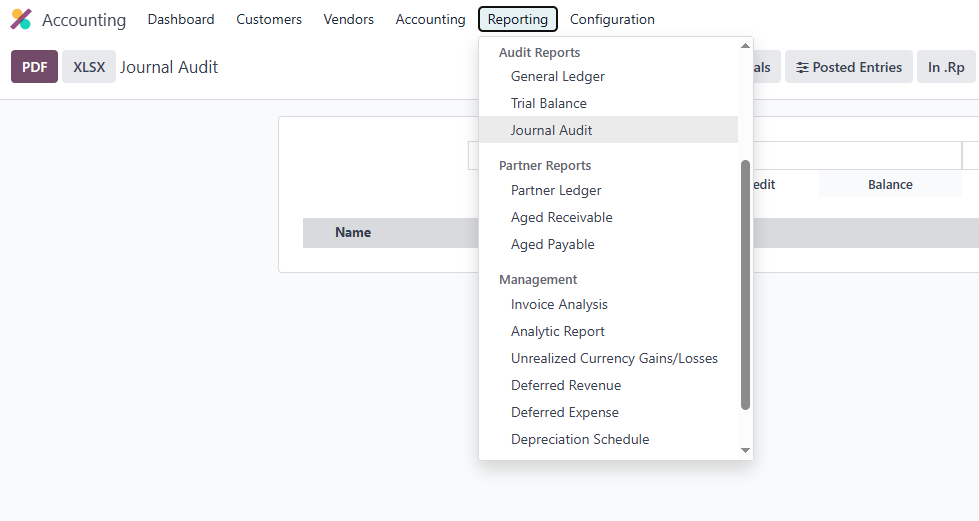Open the Vendors menu
979x521 pixels.
pyautogui.click(x=348, y=19)
